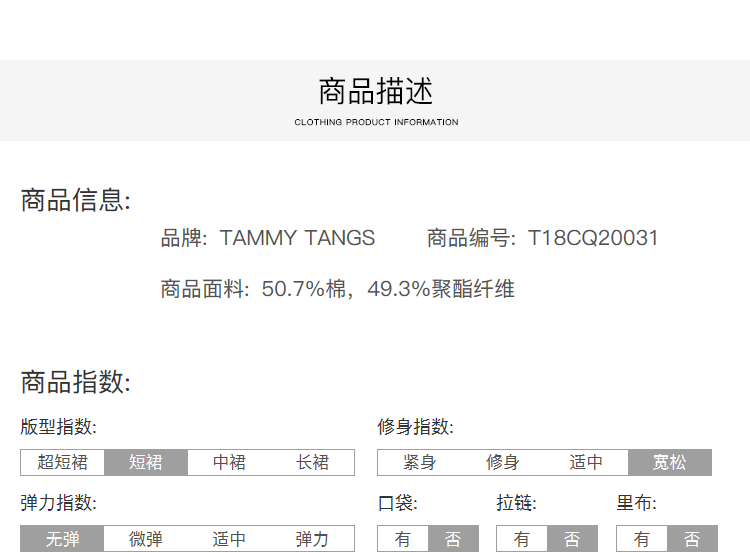Pick the 弹力 elasticity option

click(x=312, y=539)
